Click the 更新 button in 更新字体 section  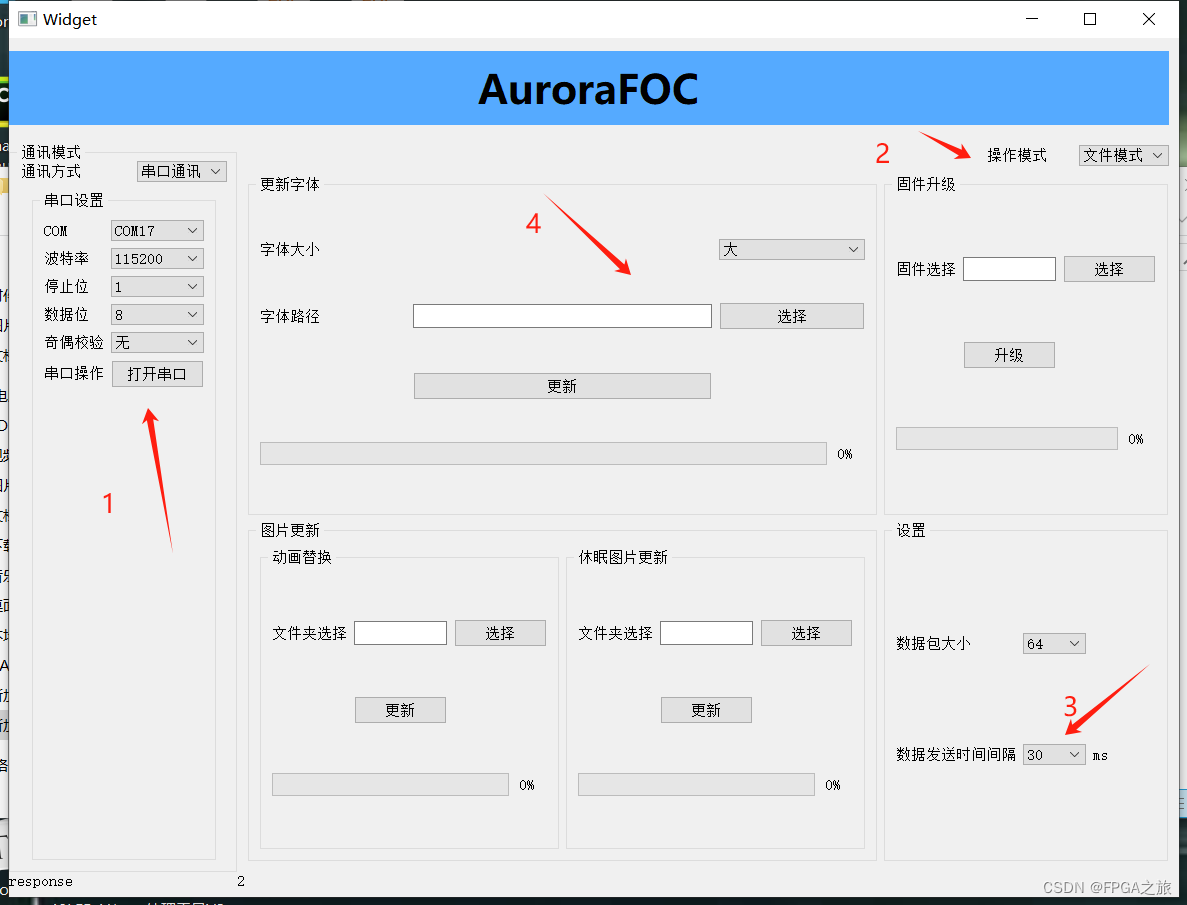[562, 386]
